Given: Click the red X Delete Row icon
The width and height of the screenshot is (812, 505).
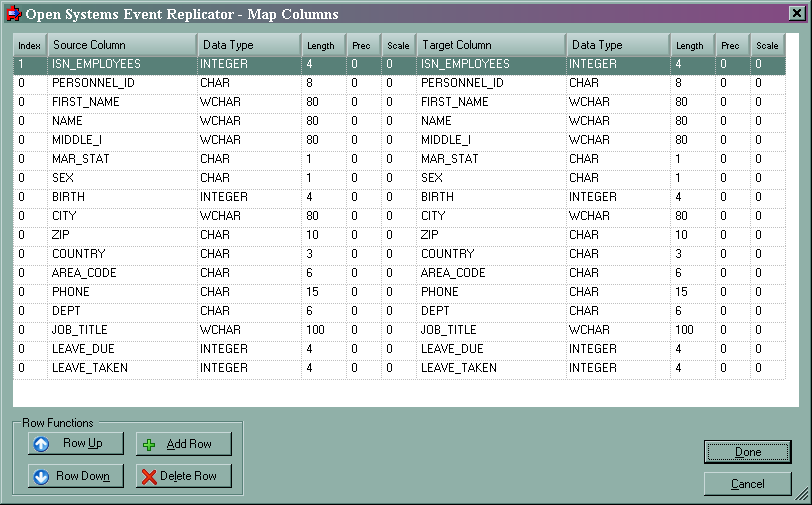Looking at the screenshot, I should coord(149,477).
